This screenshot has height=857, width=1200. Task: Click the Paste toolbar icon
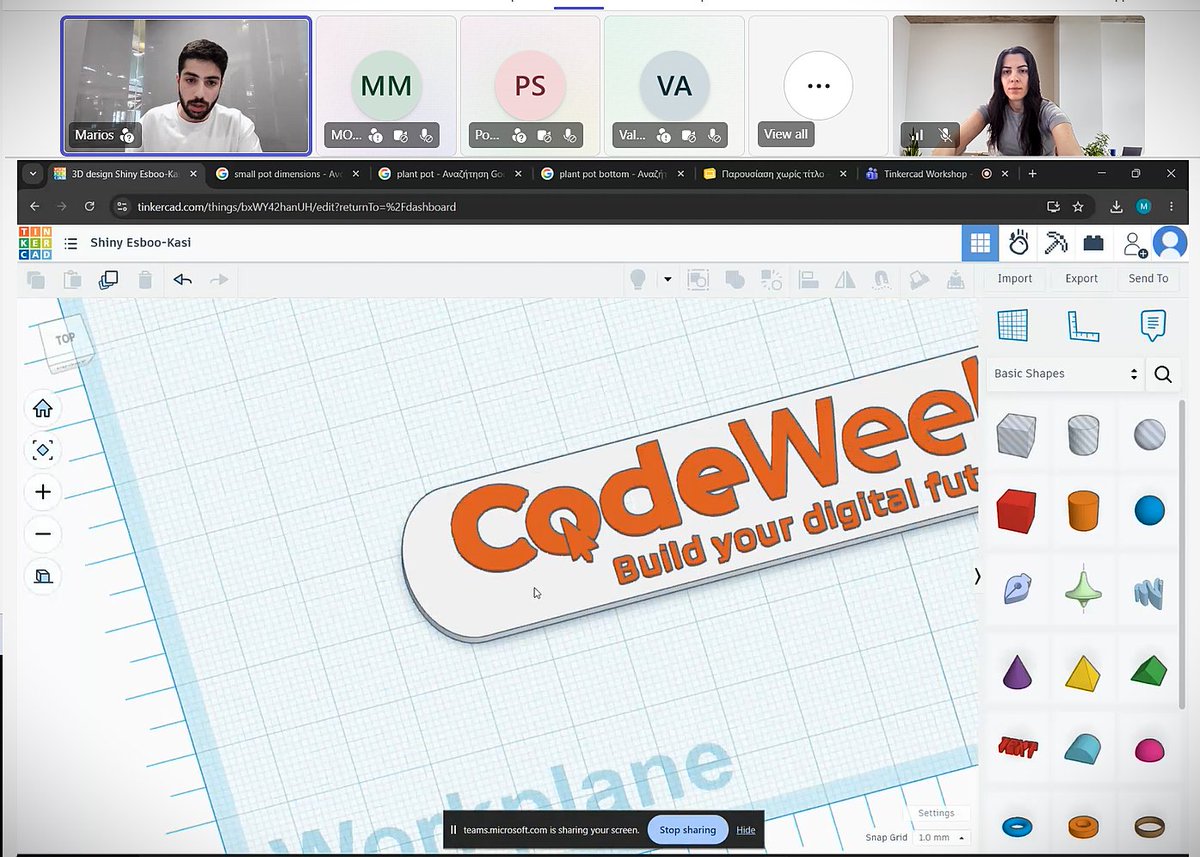tap(72, 280)
